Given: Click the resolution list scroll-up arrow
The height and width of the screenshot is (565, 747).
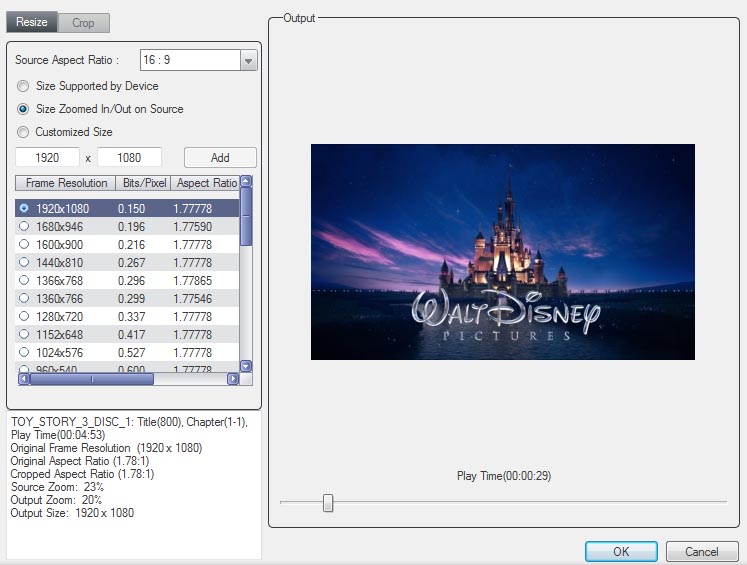Looking at the screenshot, I should pos(246,182).
